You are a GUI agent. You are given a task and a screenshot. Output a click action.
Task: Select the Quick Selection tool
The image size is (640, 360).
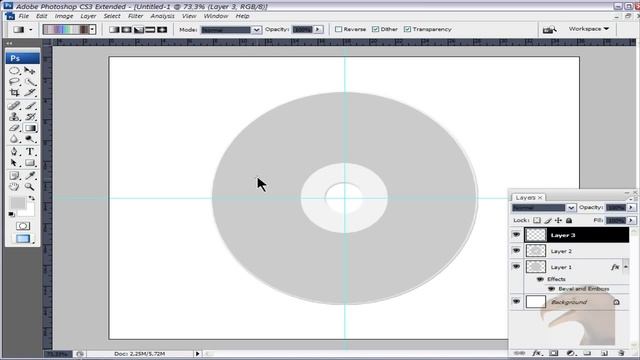pos(30,82)
